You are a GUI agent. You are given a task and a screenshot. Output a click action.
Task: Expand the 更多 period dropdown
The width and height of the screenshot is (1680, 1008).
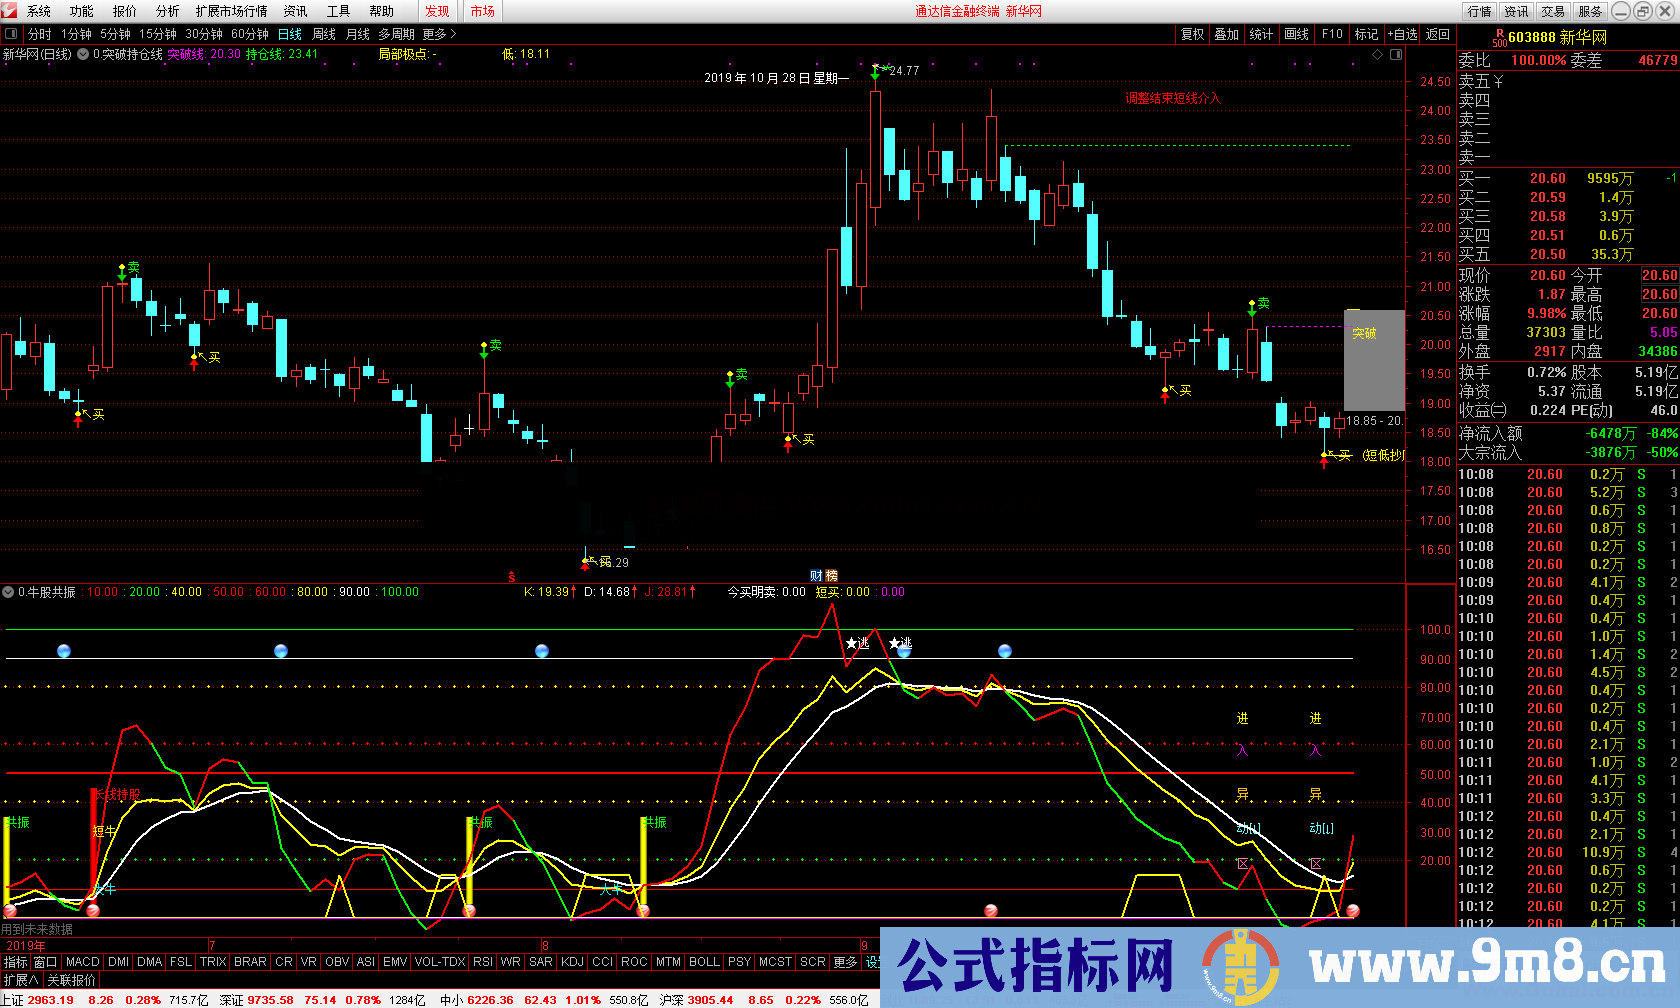437,33
